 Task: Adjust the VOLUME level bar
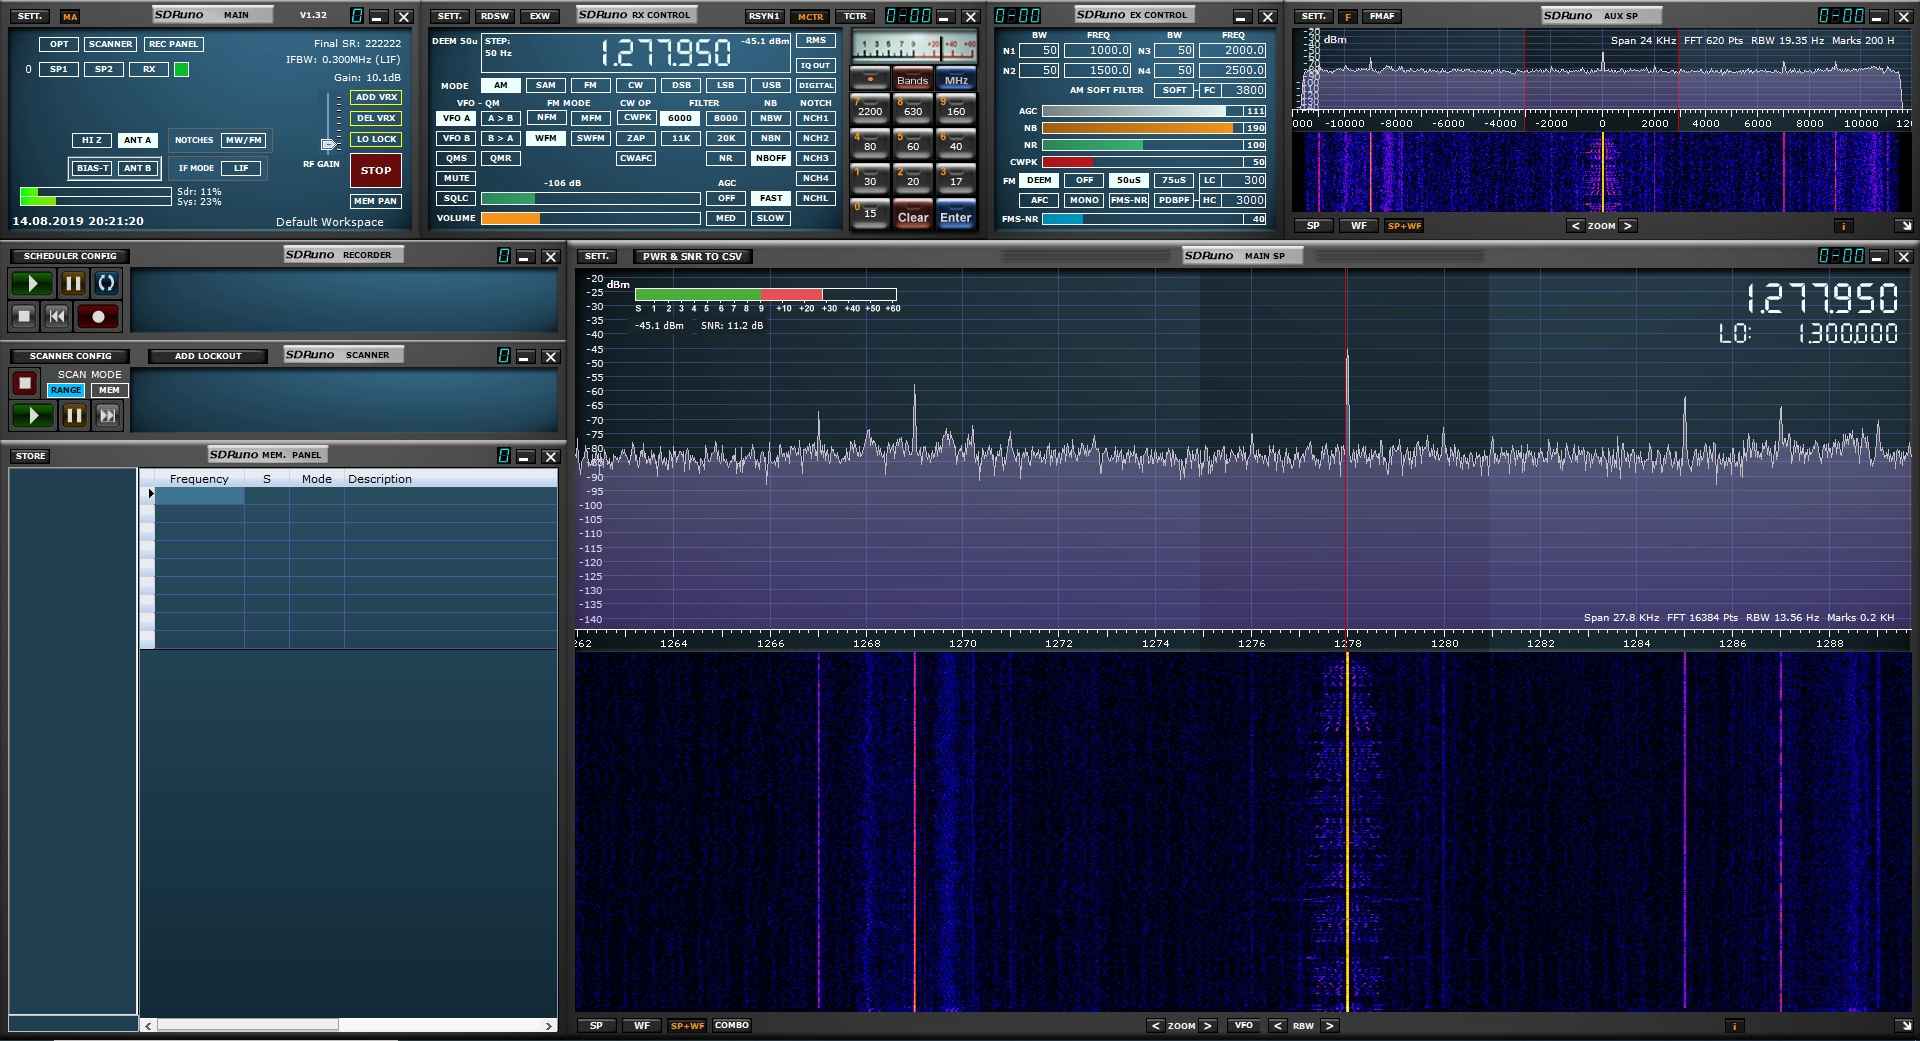pos(590,218)
